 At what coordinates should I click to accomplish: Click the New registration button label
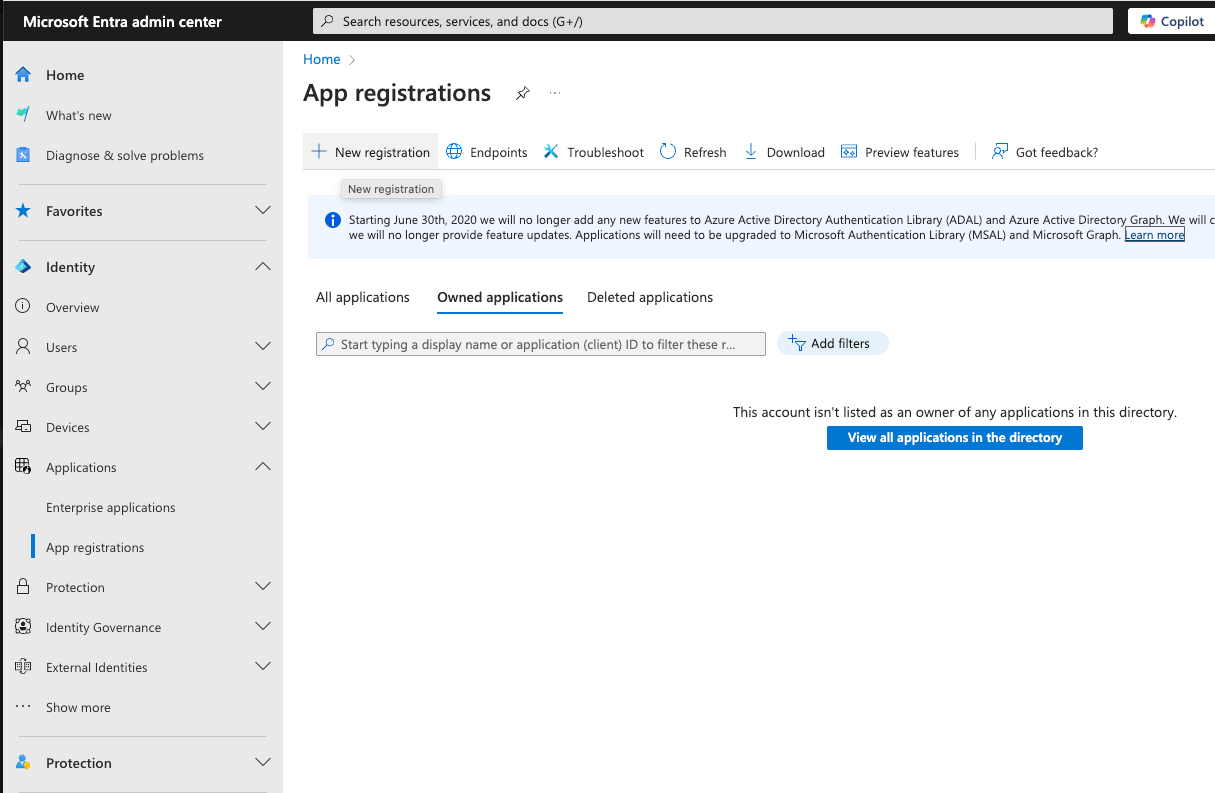click(382, 152)
